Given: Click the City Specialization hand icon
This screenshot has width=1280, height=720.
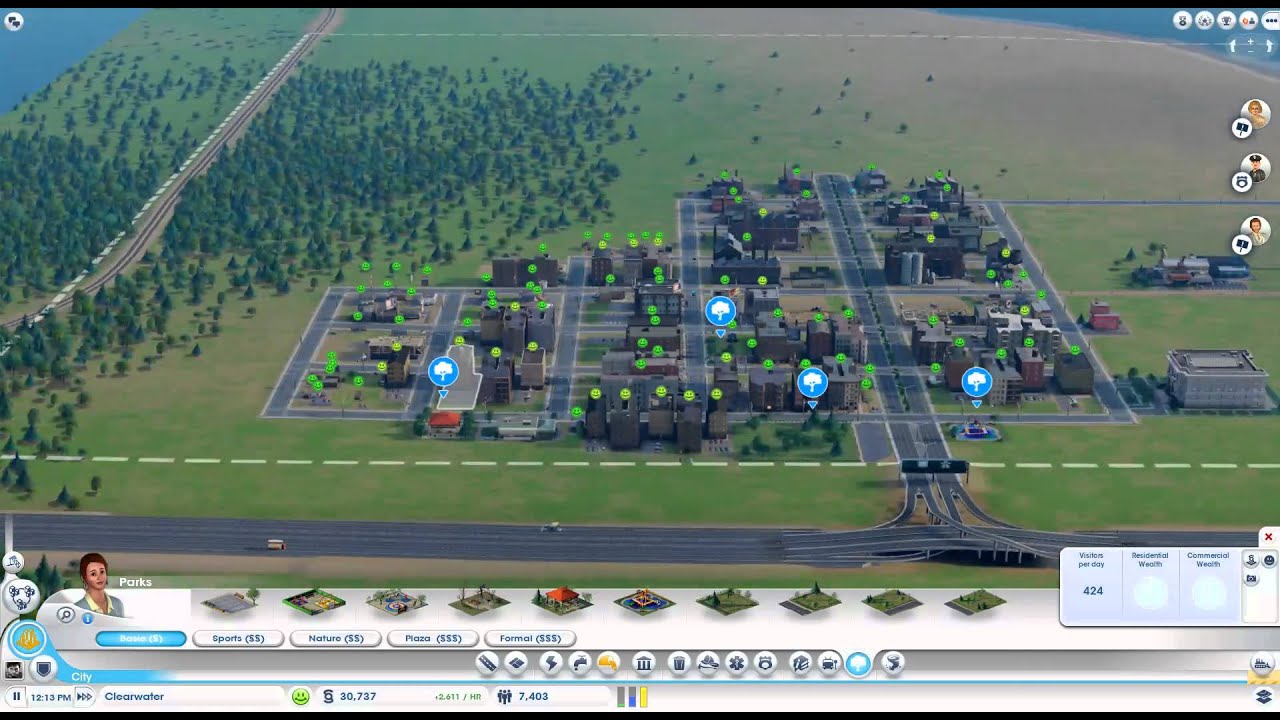Looking at the screenshot, I should [28, 638].
